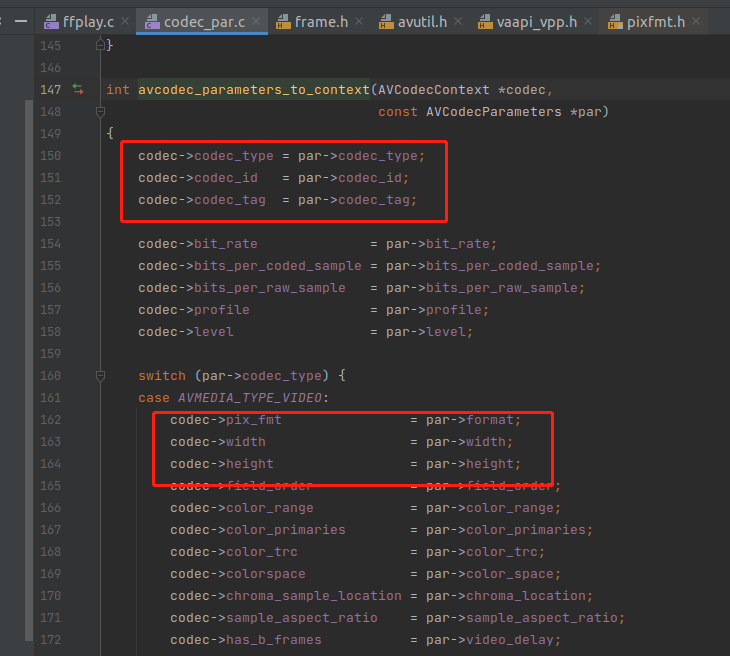Click codec->has_b_frames on line 172
The width and height of the screenshot is (730, 656).
point(246,640)
